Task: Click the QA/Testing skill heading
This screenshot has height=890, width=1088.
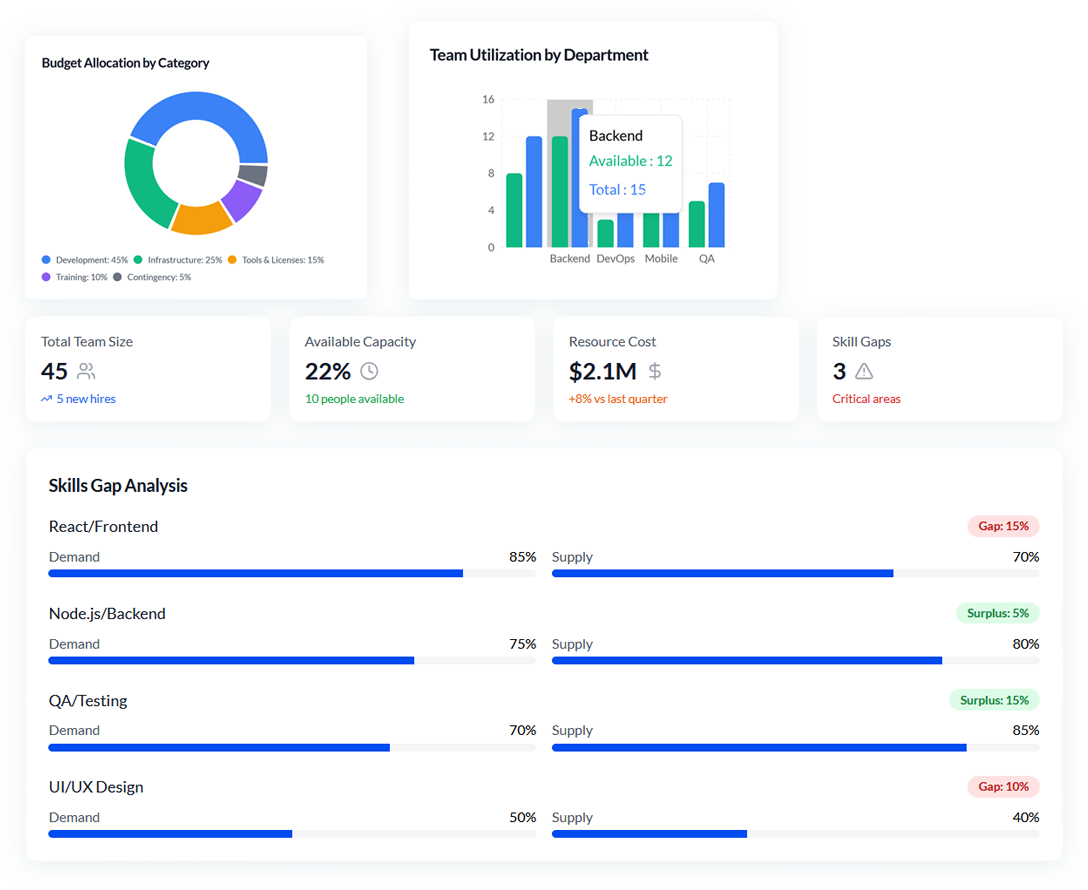Action: pos(88,701)
